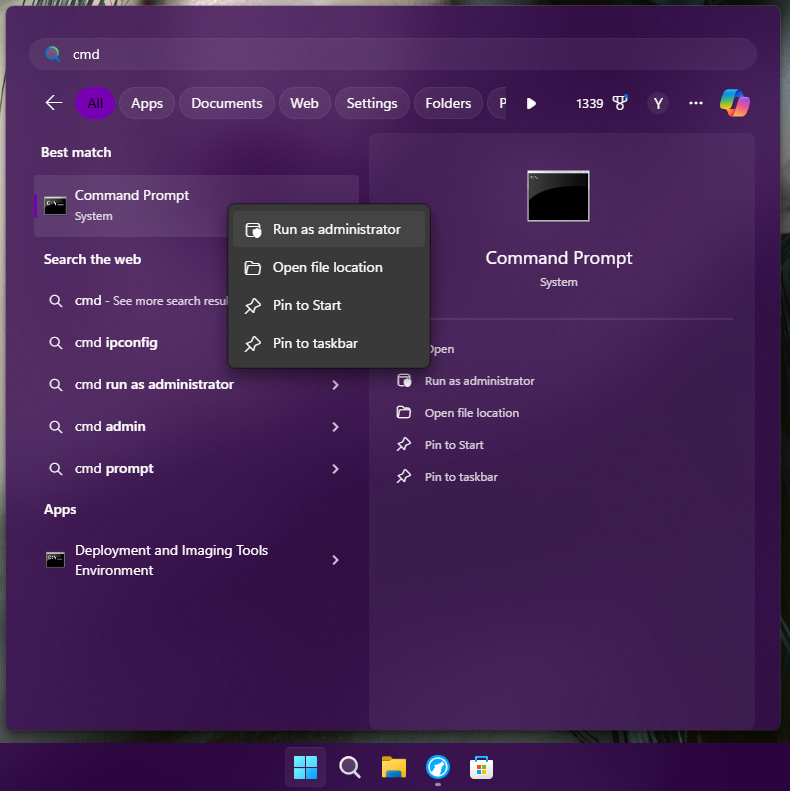Open Windows Start button on taskbar

305,767
